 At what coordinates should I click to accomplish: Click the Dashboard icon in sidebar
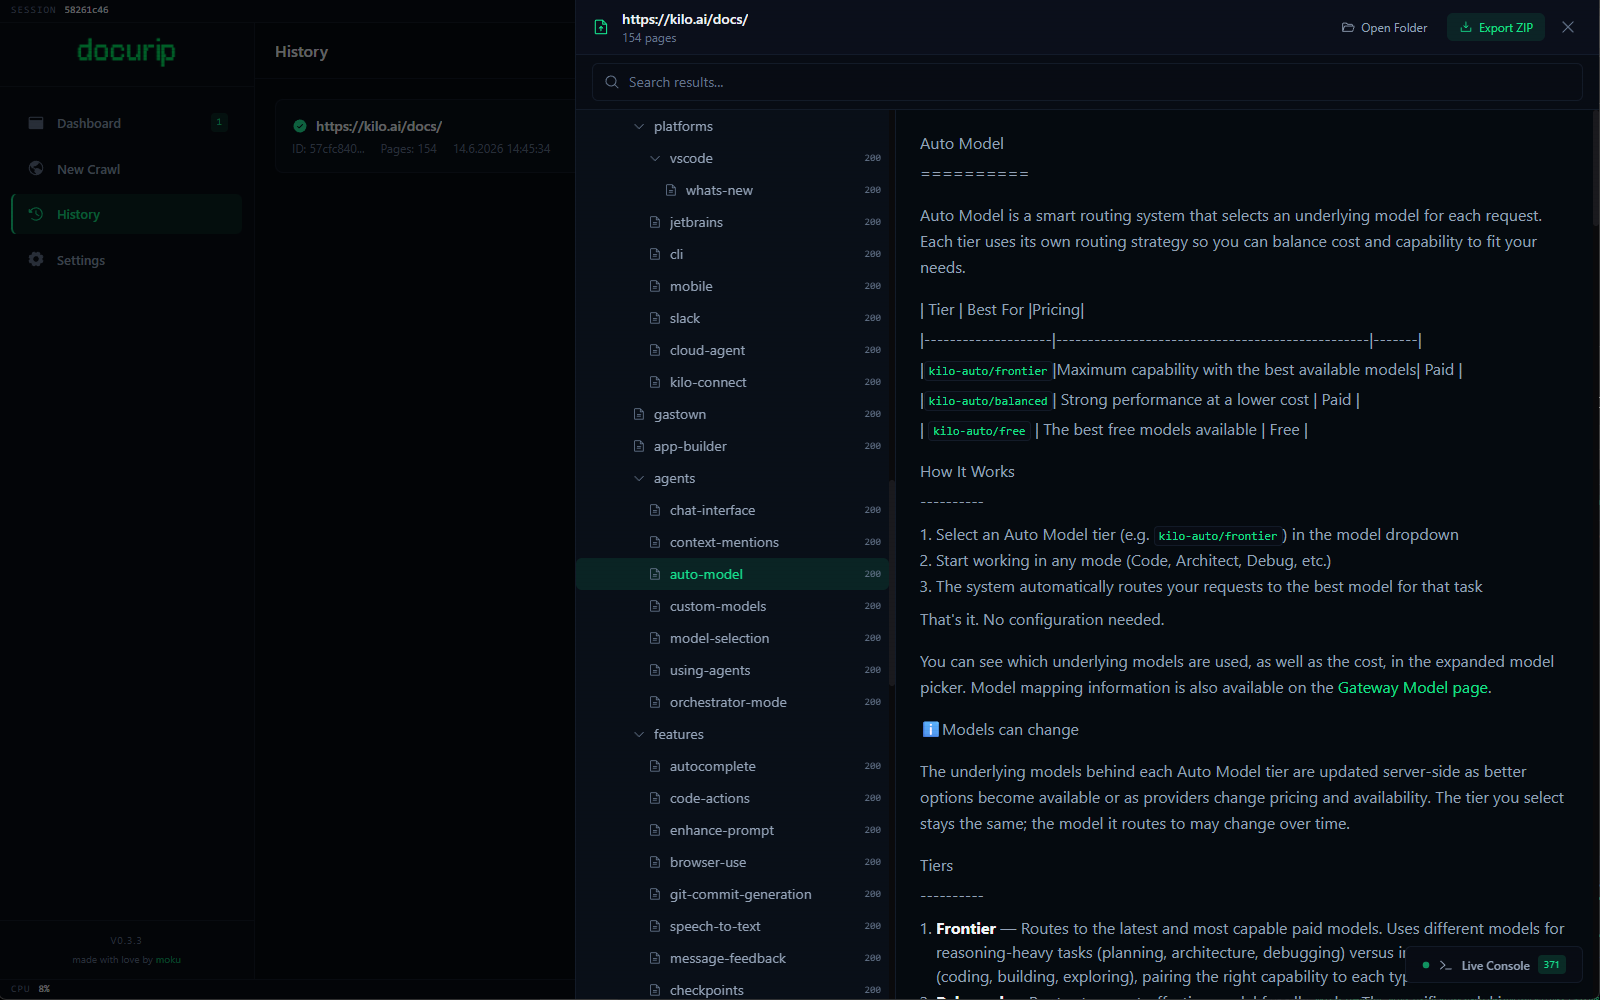point(36,123)
